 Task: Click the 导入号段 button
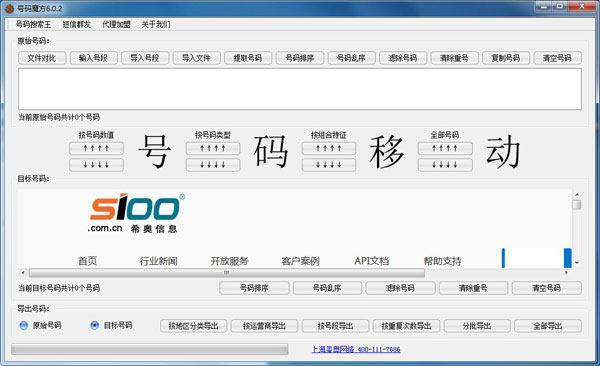(x=145, y=58)
